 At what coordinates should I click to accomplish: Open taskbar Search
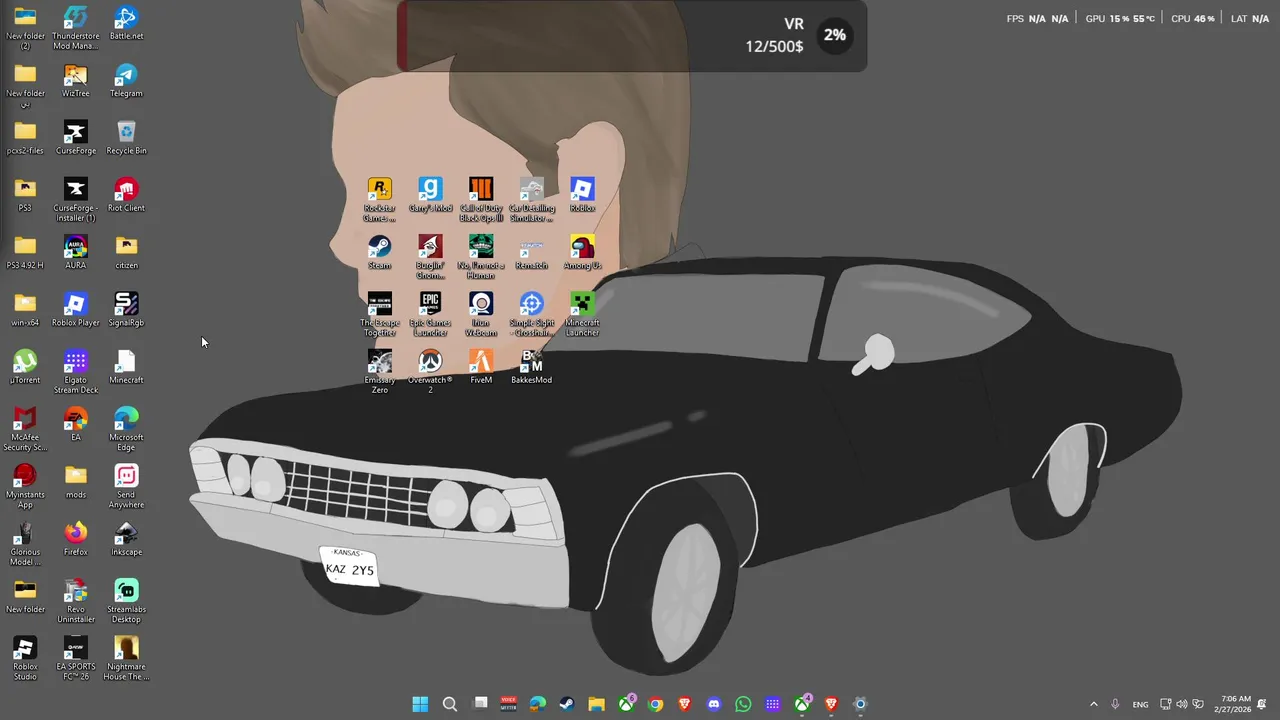pos(450,704)
